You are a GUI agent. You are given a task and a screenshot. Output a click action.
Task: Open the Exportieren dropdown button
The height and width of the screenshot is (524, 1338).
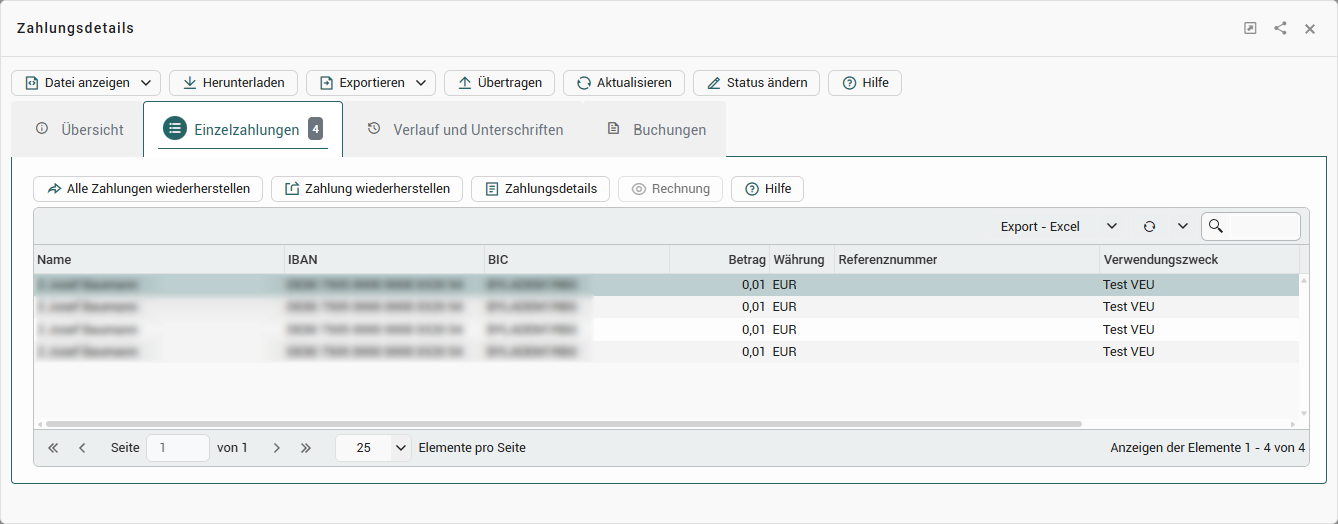tap(370, 83)
